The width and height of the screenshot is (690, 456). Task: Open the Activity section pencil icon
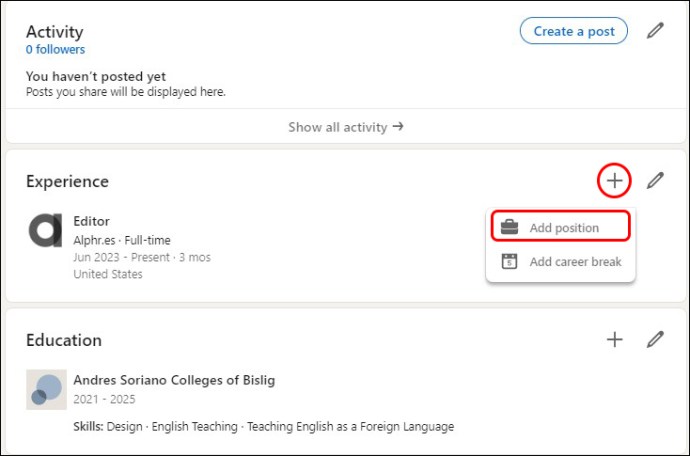pos(655,31)
